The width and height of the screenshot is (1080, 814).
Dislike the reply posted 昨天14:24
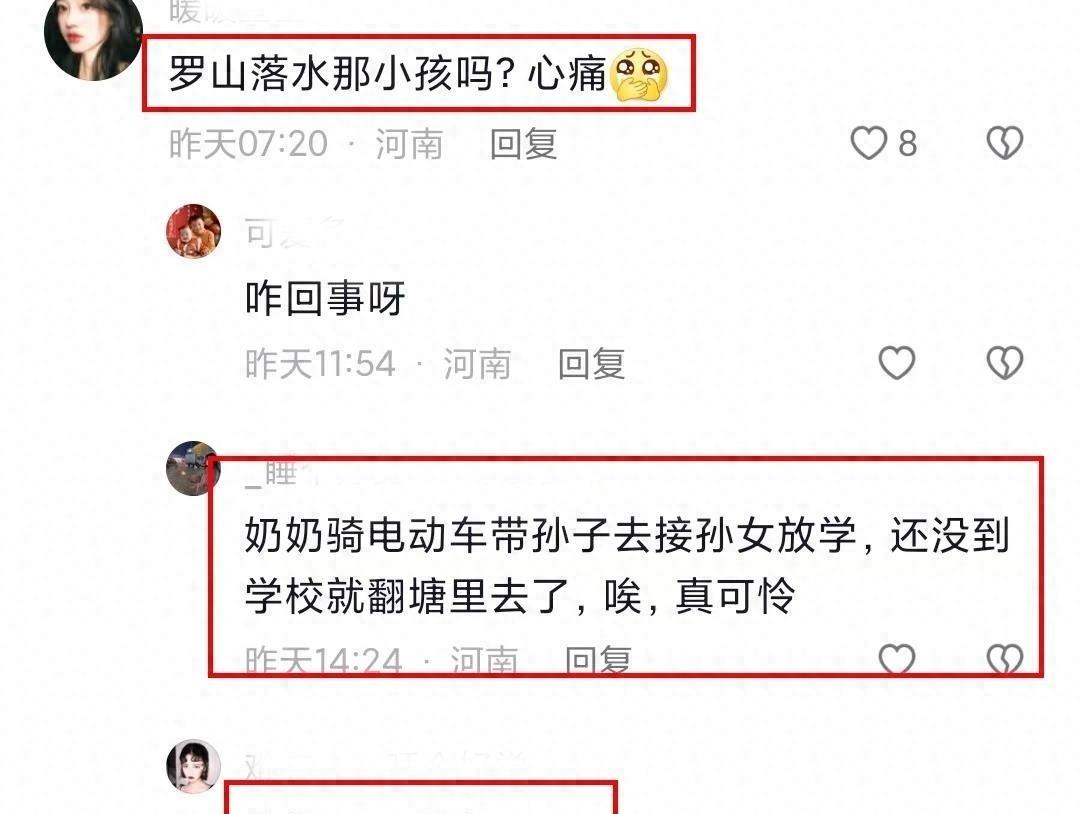(1005, 659)
